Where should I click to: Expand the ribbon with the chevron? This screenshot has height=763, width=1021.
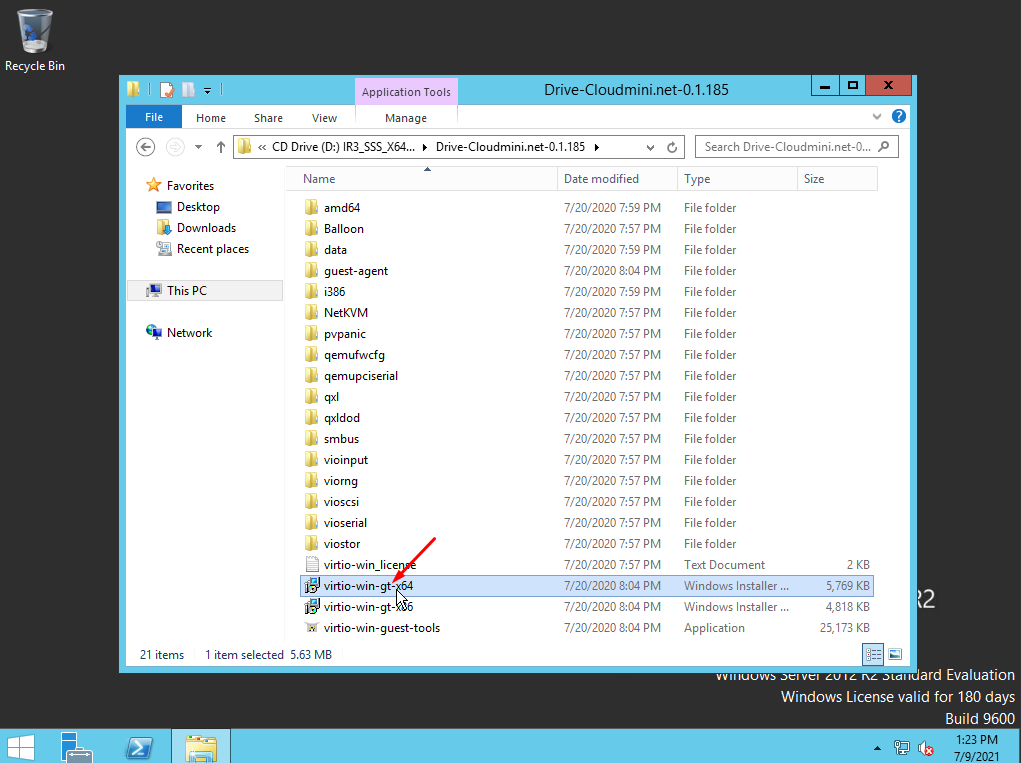(876, 117)
